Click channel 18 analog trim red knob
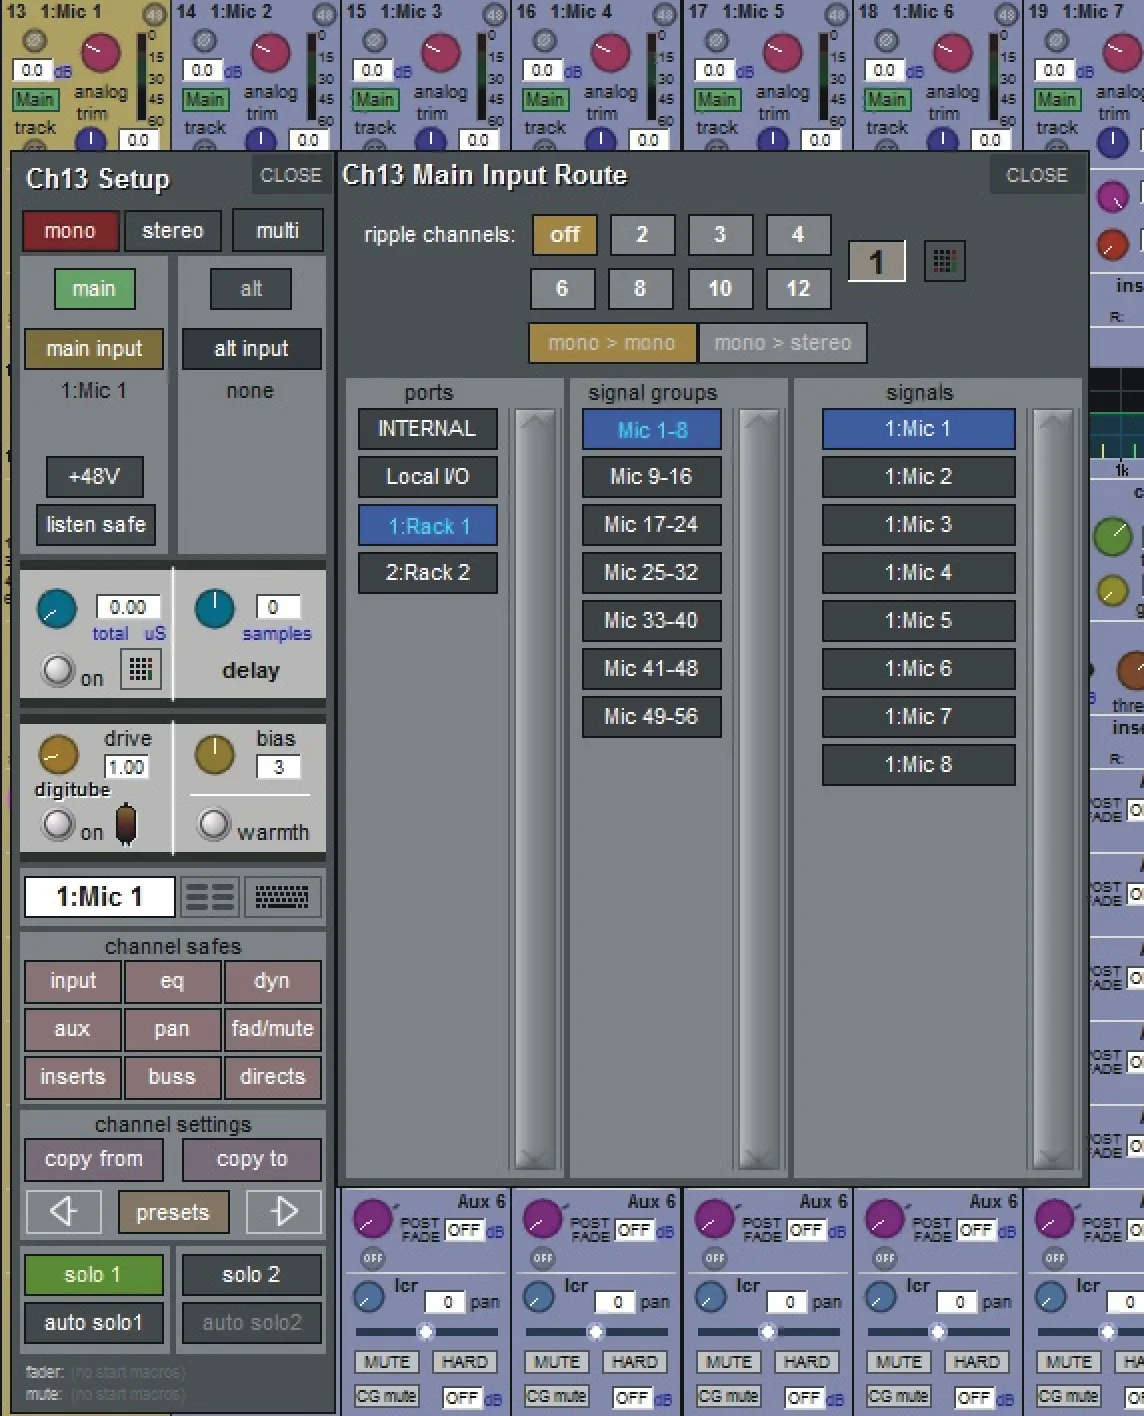 (952, 53)
